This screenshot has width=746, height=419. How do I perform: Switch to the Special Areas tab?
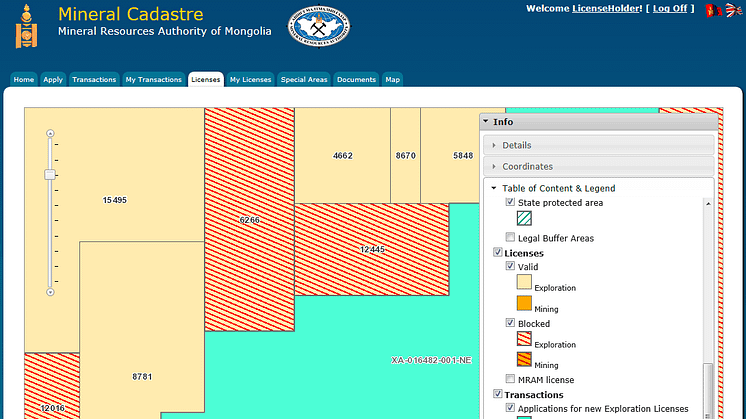click(304, 80)
